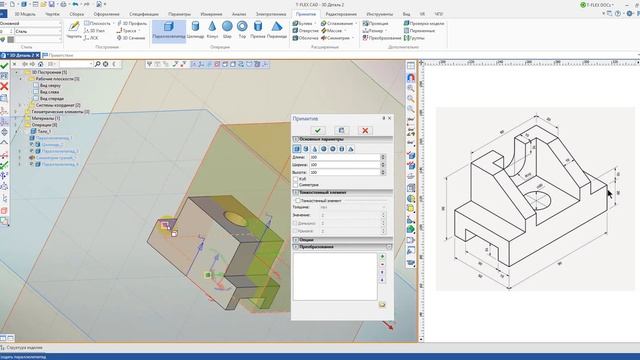The width and height of the screenshot is (640, 360).
Task: Expand the Материалы tree node
Action: click(x=17, y=118)
